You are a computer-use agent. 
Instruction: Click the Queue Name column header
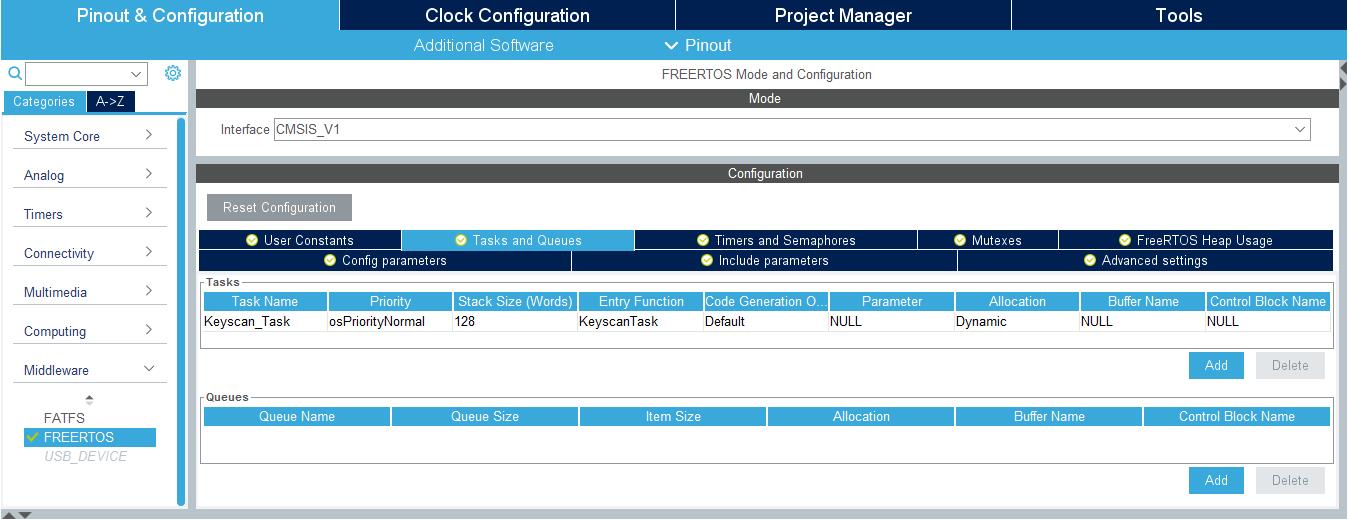coord(297,416)
